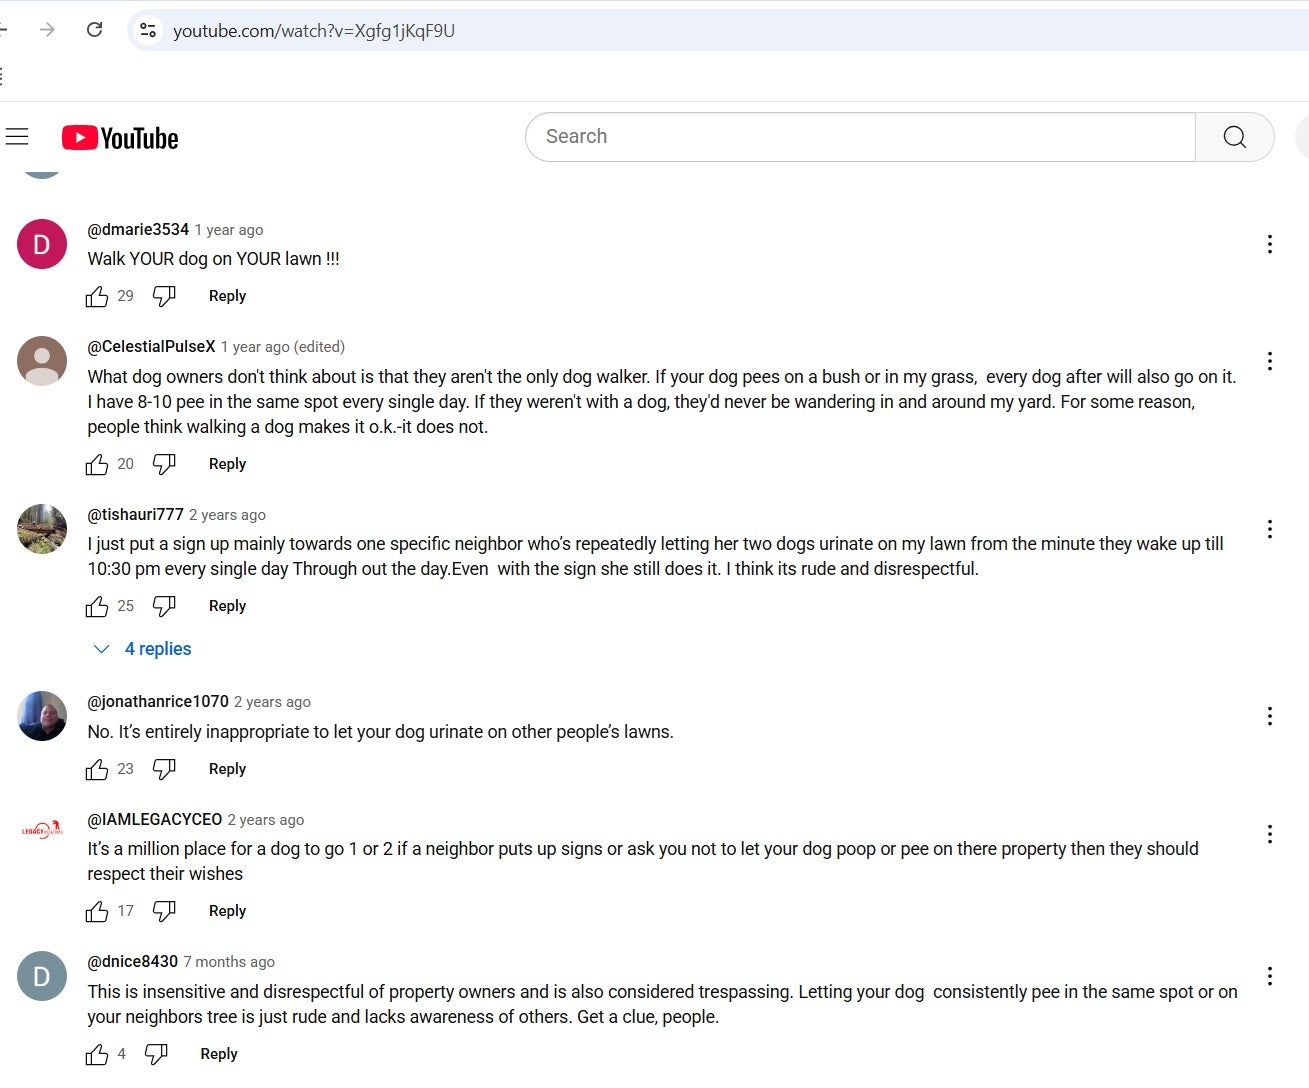Image resolution: width=1309 pixels, height=1088 pixels.
Task: Reload the page in the browser
Action: 95,30
